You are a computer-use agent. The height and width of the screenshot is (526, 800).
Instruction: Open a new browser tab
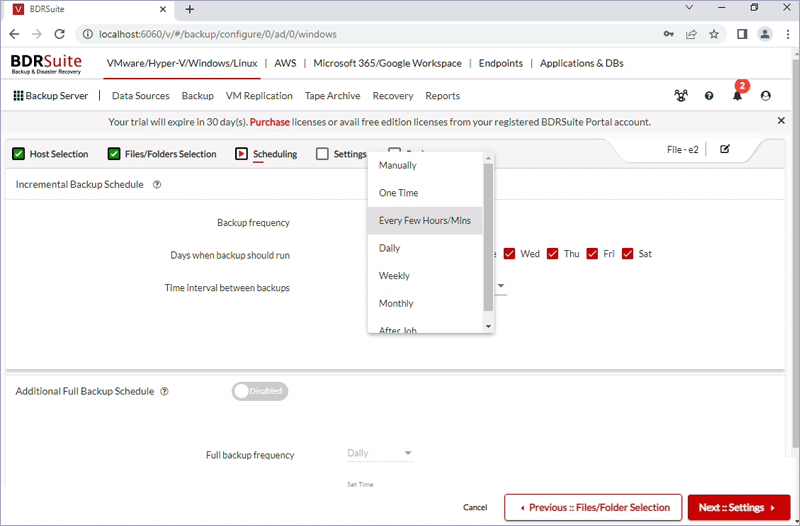tap(190, 9)
